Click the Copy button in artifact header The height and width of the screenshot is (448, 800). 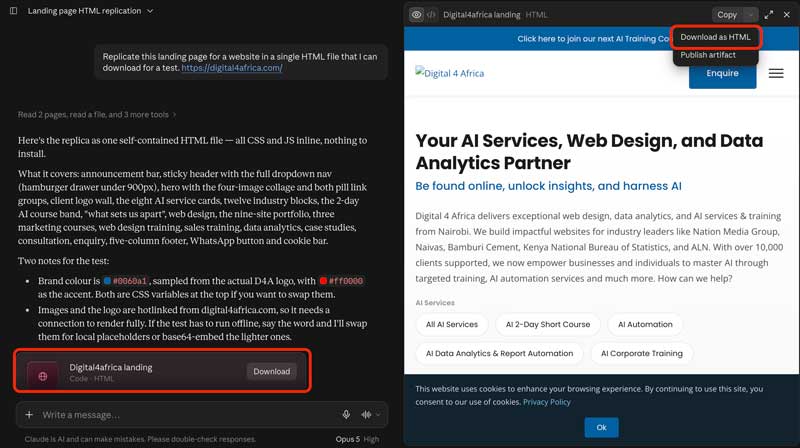(727, 15)
